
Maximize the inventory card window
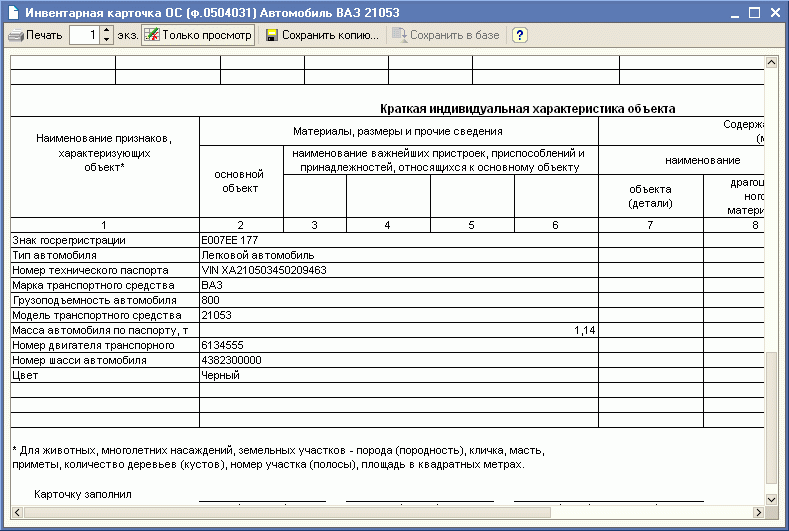(754, 13)
